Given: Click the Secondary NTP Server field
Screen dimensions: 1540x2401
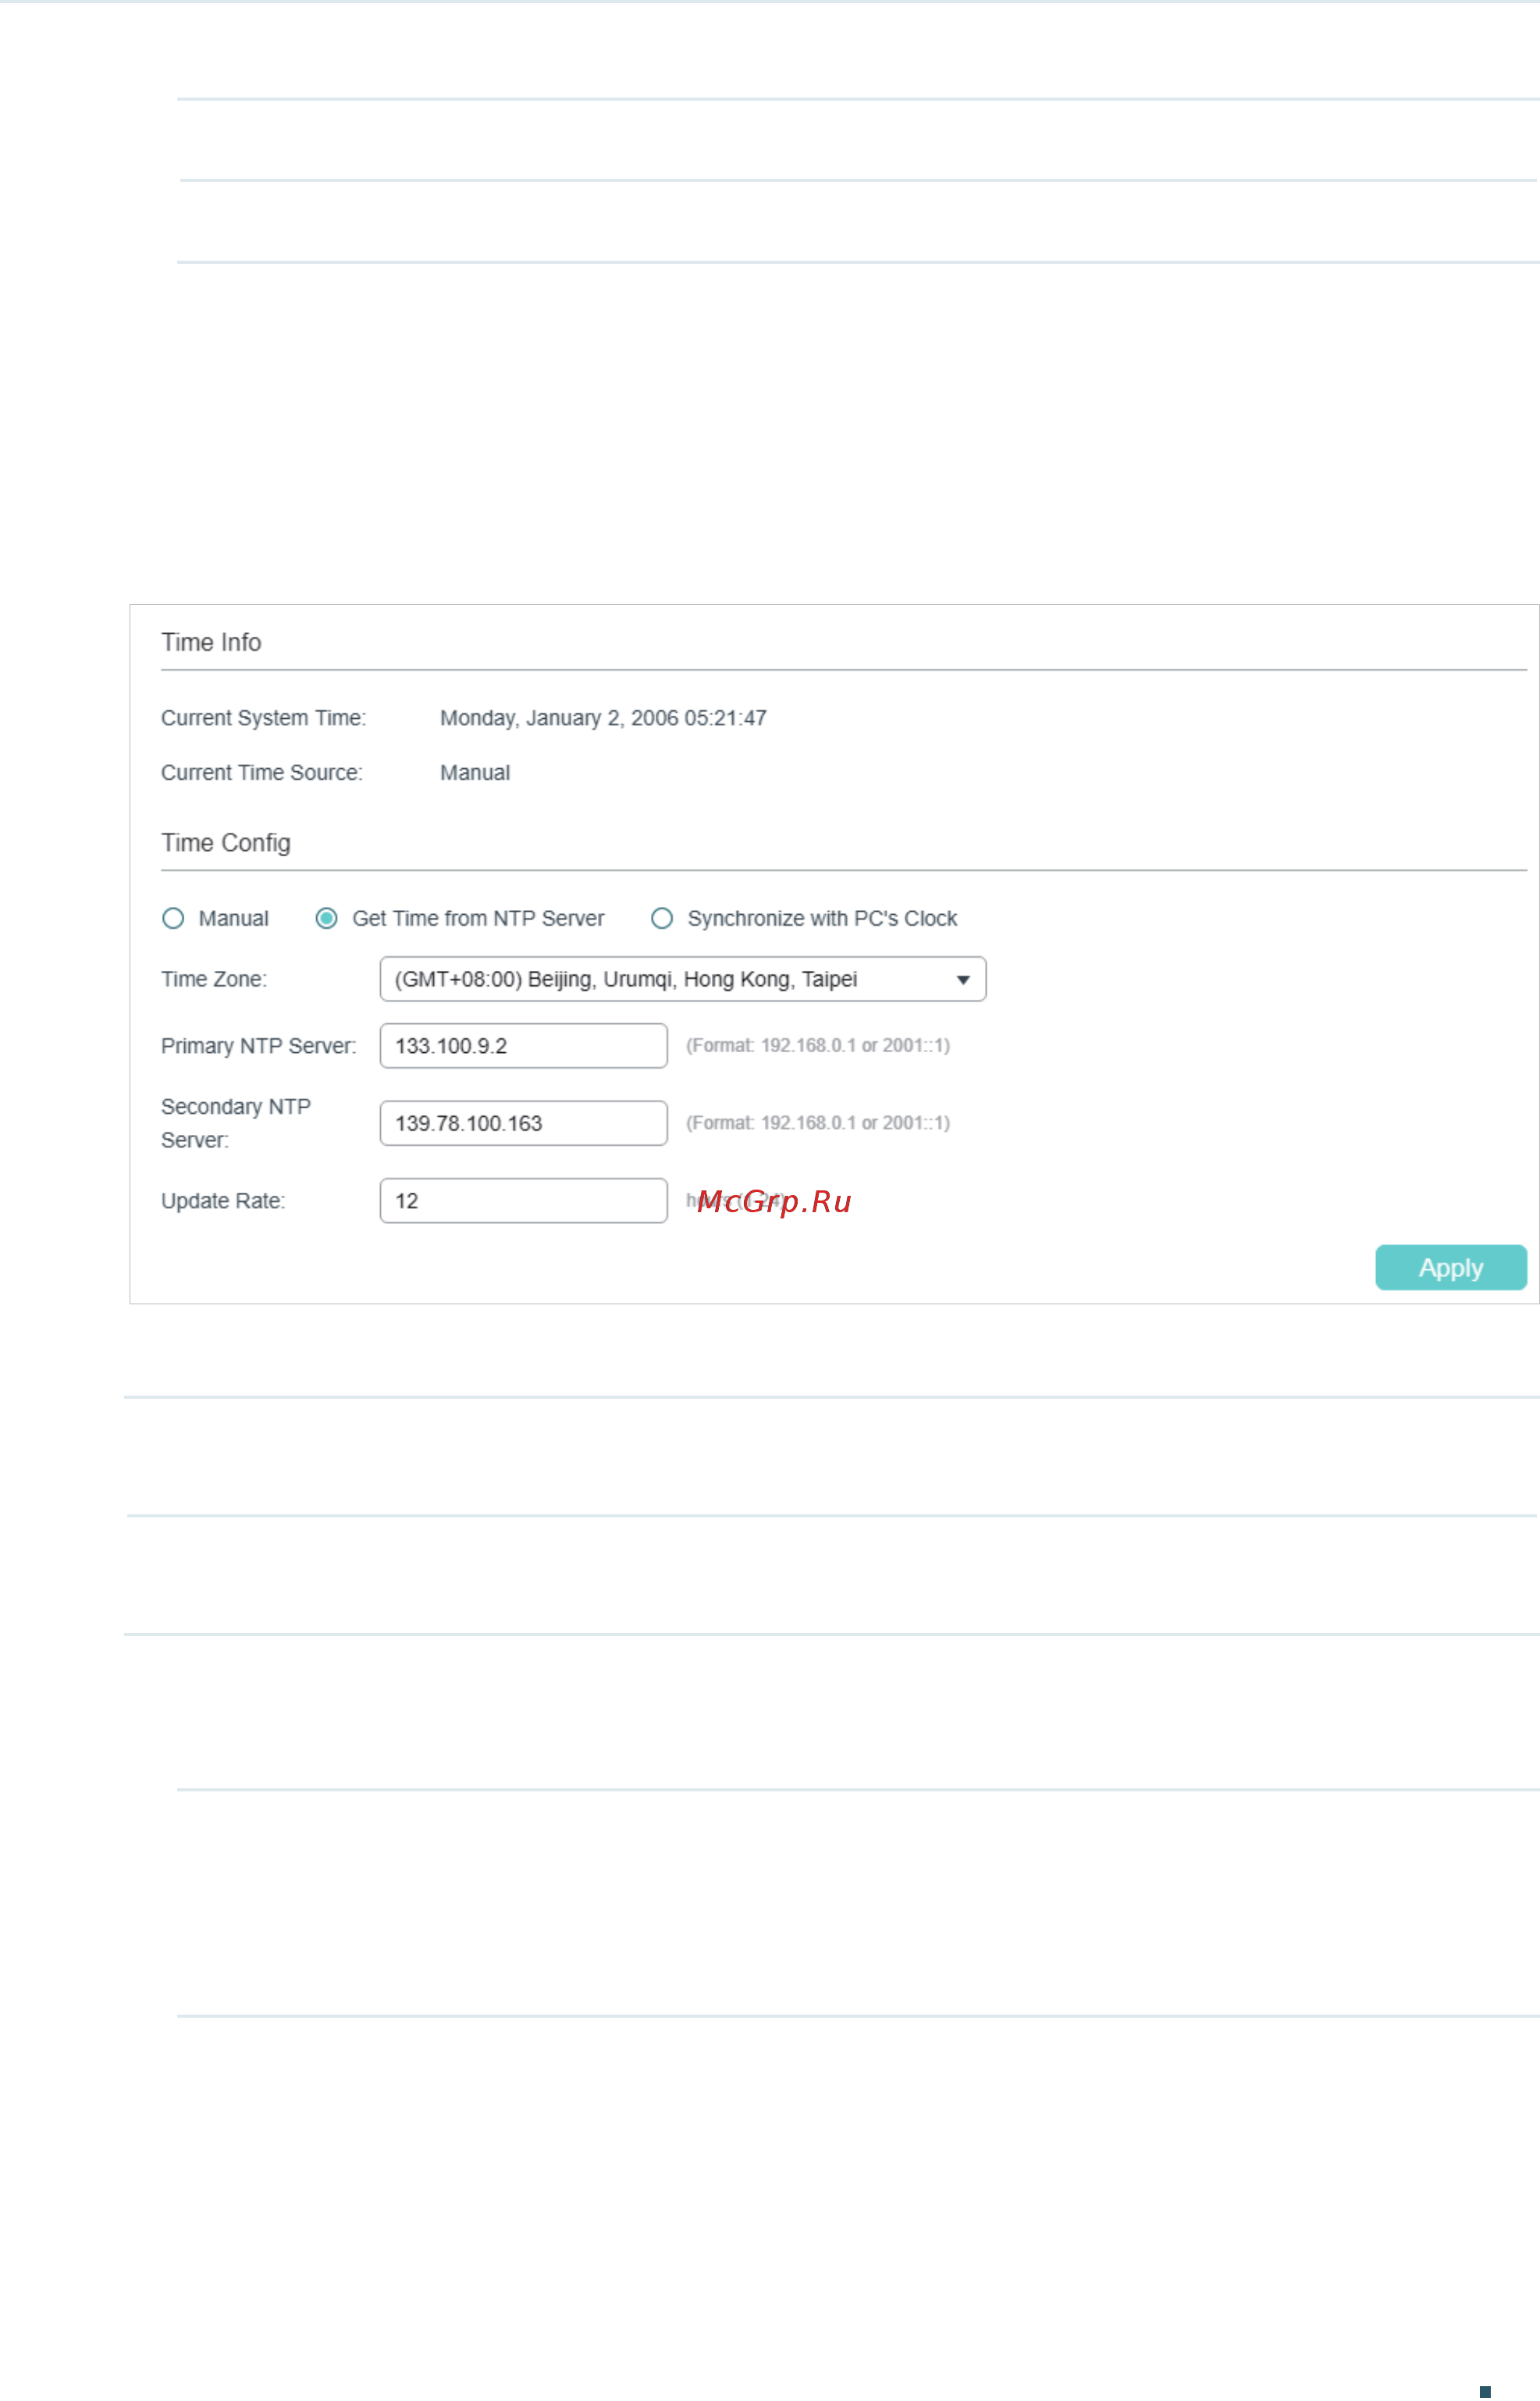Looking at the screenshot, I should pyautogui.click(x=524, y=1123).
